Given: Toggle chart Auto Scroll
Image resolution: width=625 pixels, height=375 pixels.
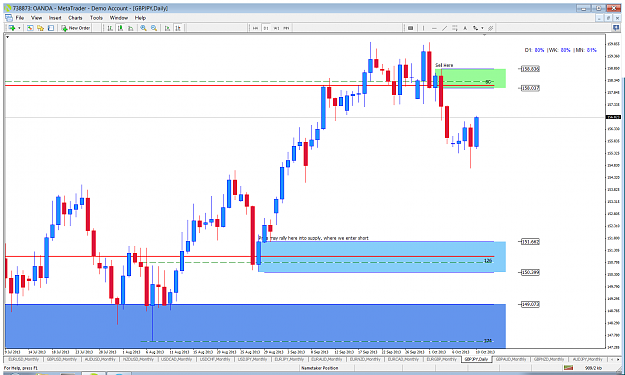Looking at the screenshot, I should [x=167, y=28].
